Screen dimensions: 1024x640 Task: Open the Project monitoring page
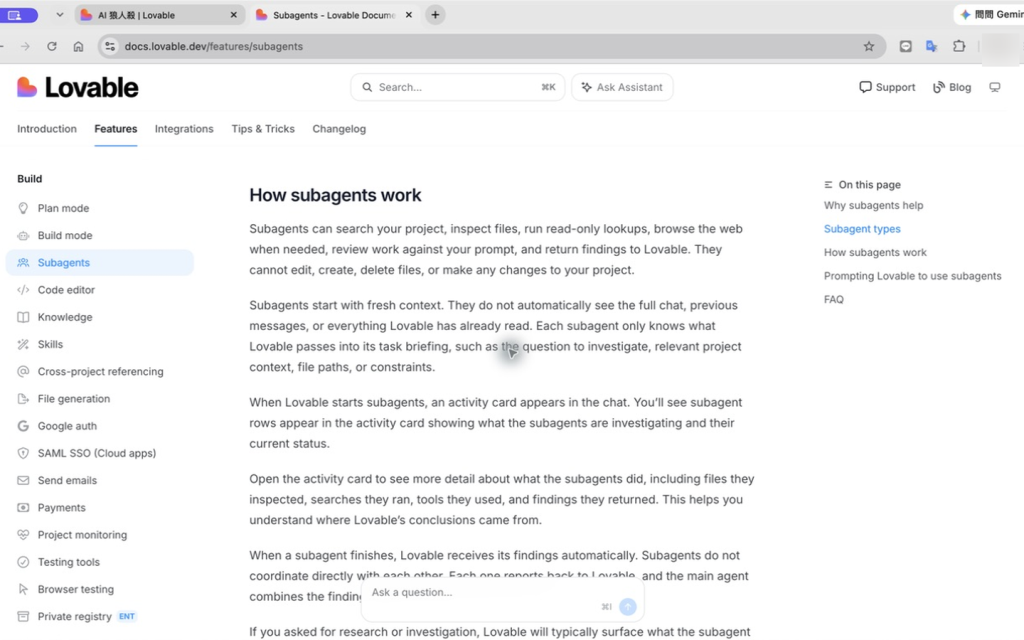(x=82, y=535)
